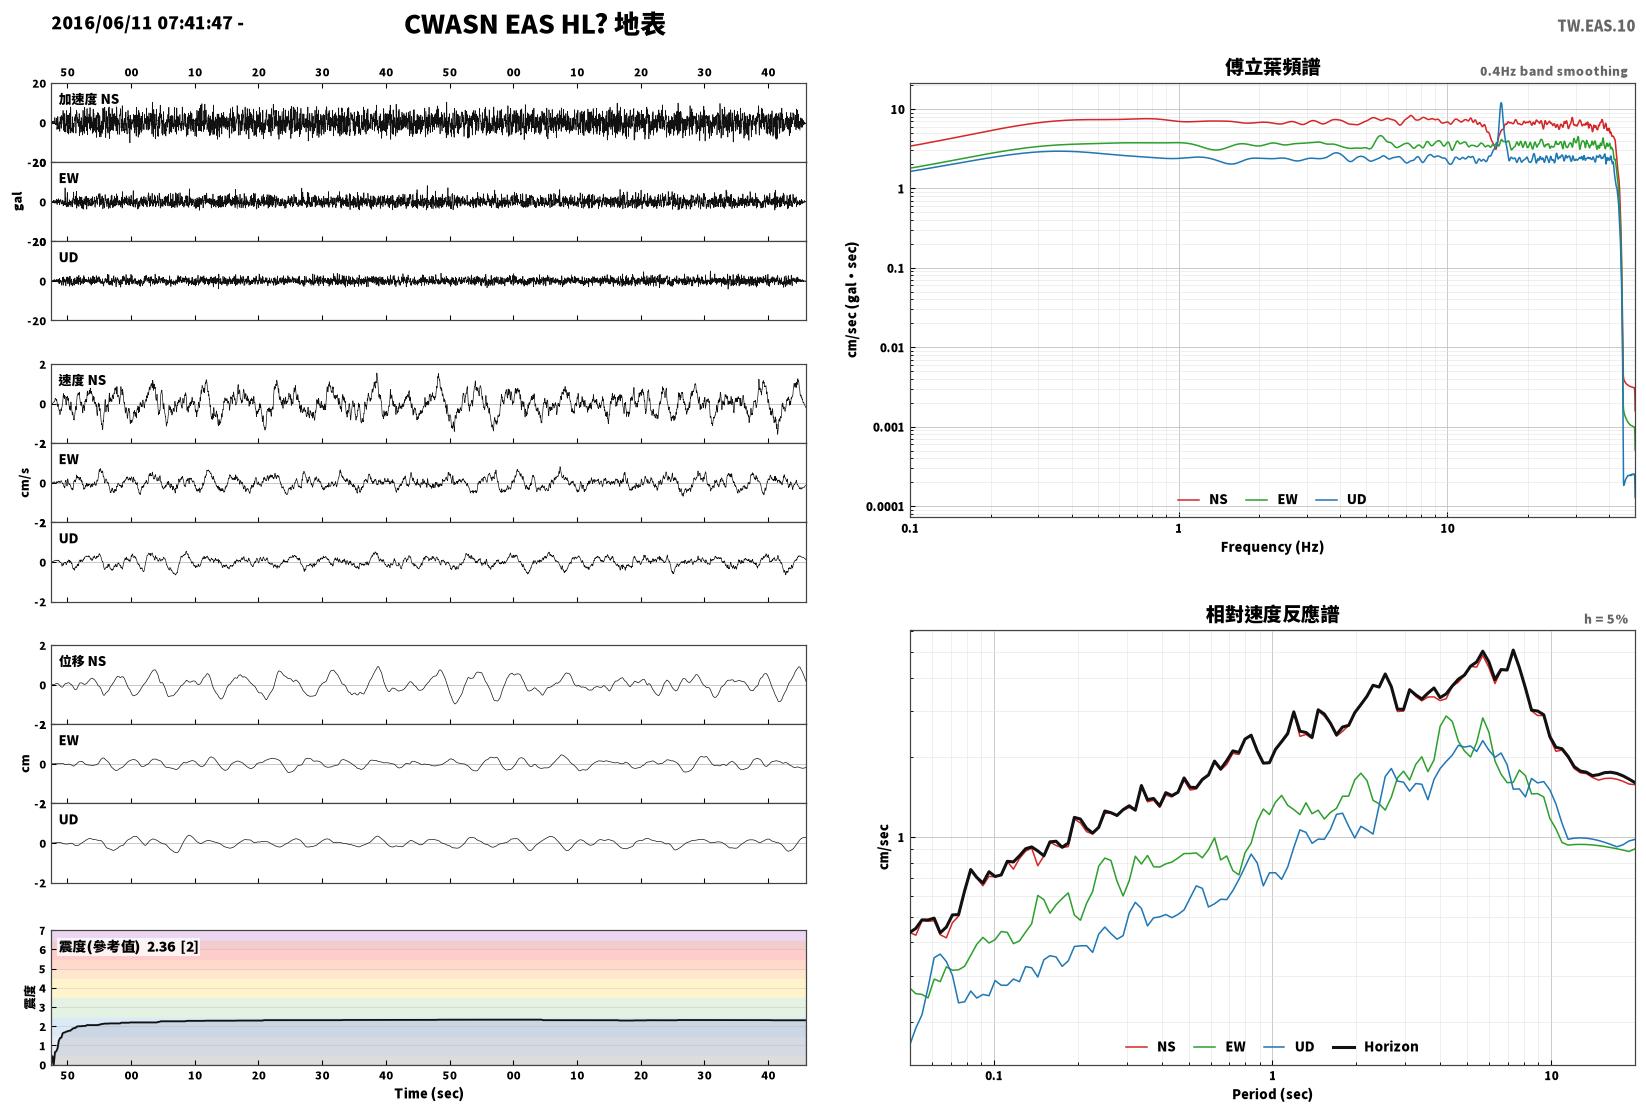The height and width of the screenshot is (1113, 1646).
Task: Click the 位移 NS waveform label
Action: tap(82, 661)
